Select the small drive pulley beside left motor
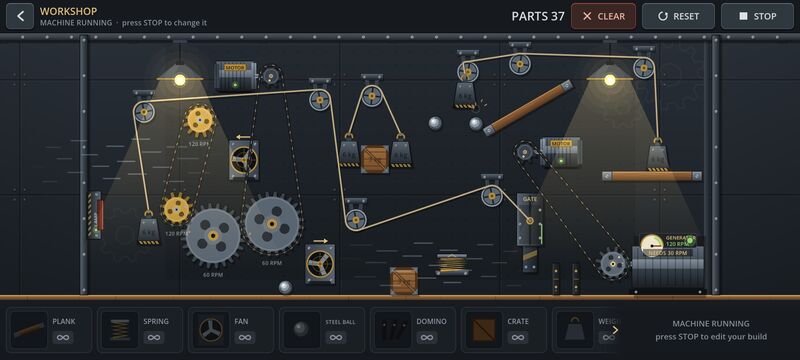Screen dimensions: 800x360 [x=270, y=76]
